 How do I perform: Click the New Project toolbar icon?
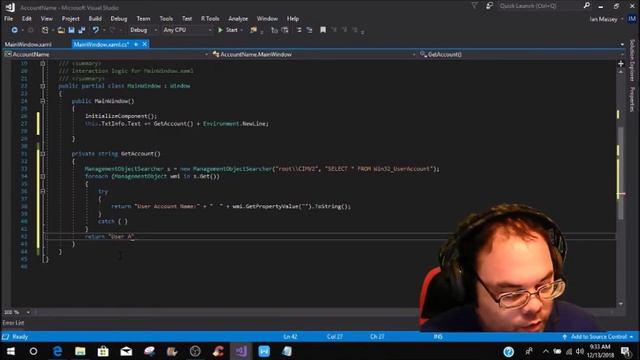45,30
